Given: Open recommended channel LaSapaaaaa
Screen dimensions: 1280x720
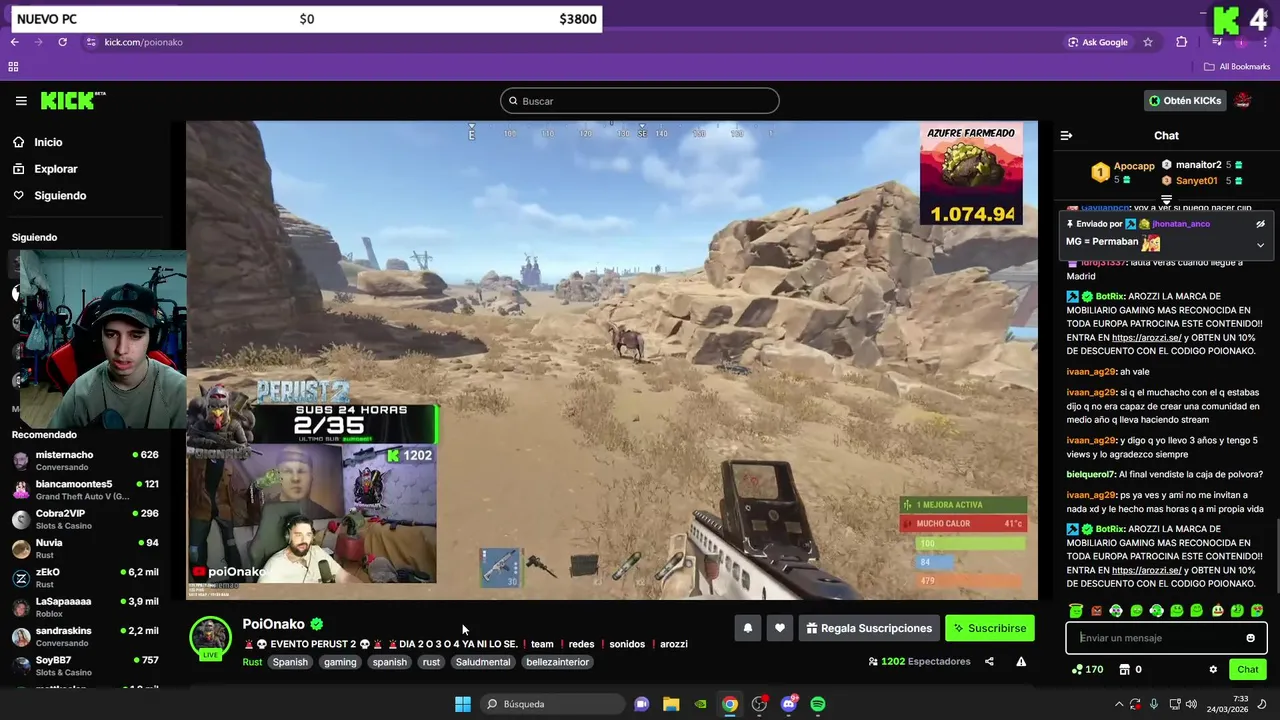Looking at the screenshot, I should (85, 607).
